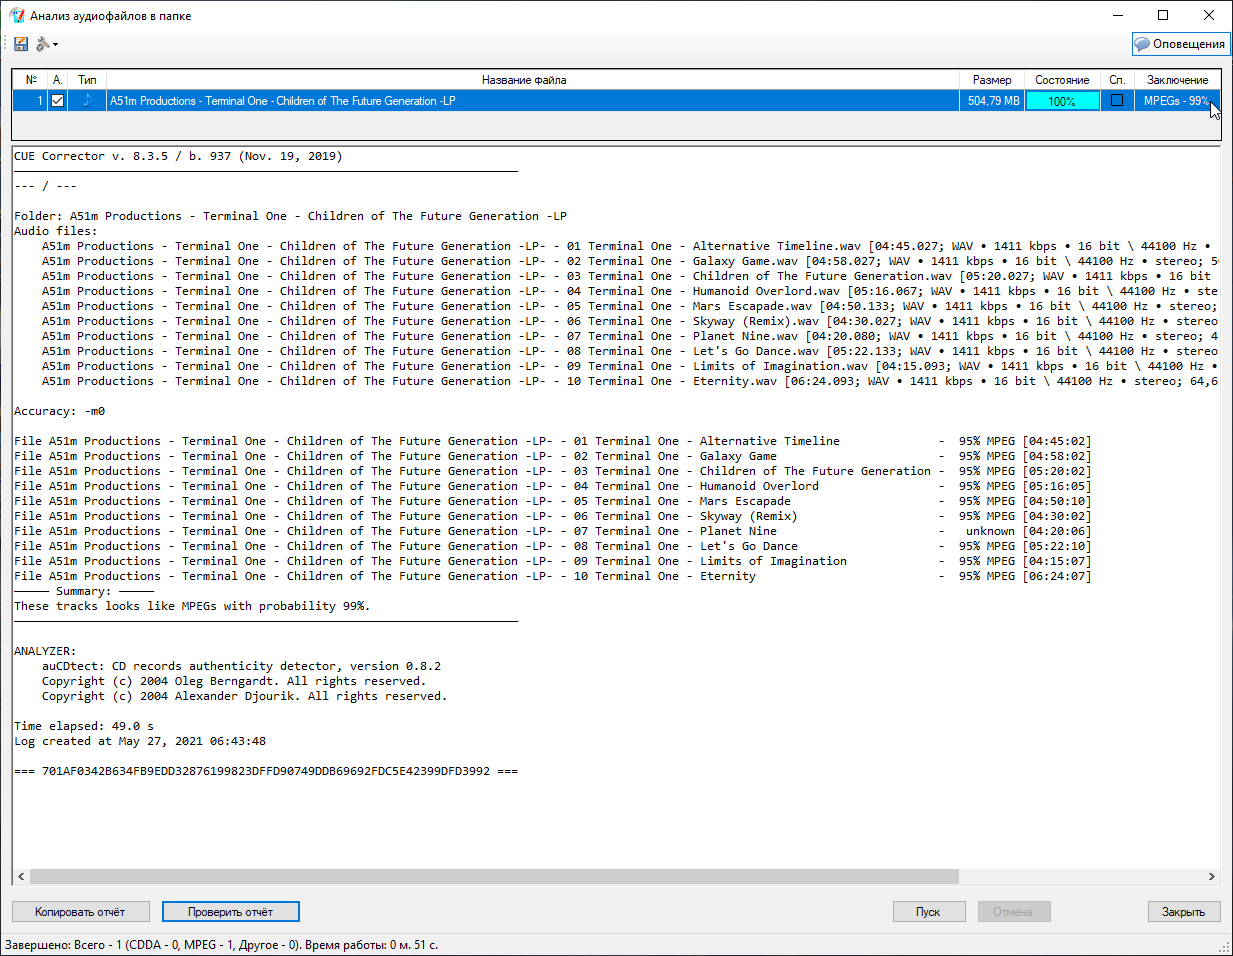
Task: Click the № column header
Action: pyautogui.click(x=31, y=80)
